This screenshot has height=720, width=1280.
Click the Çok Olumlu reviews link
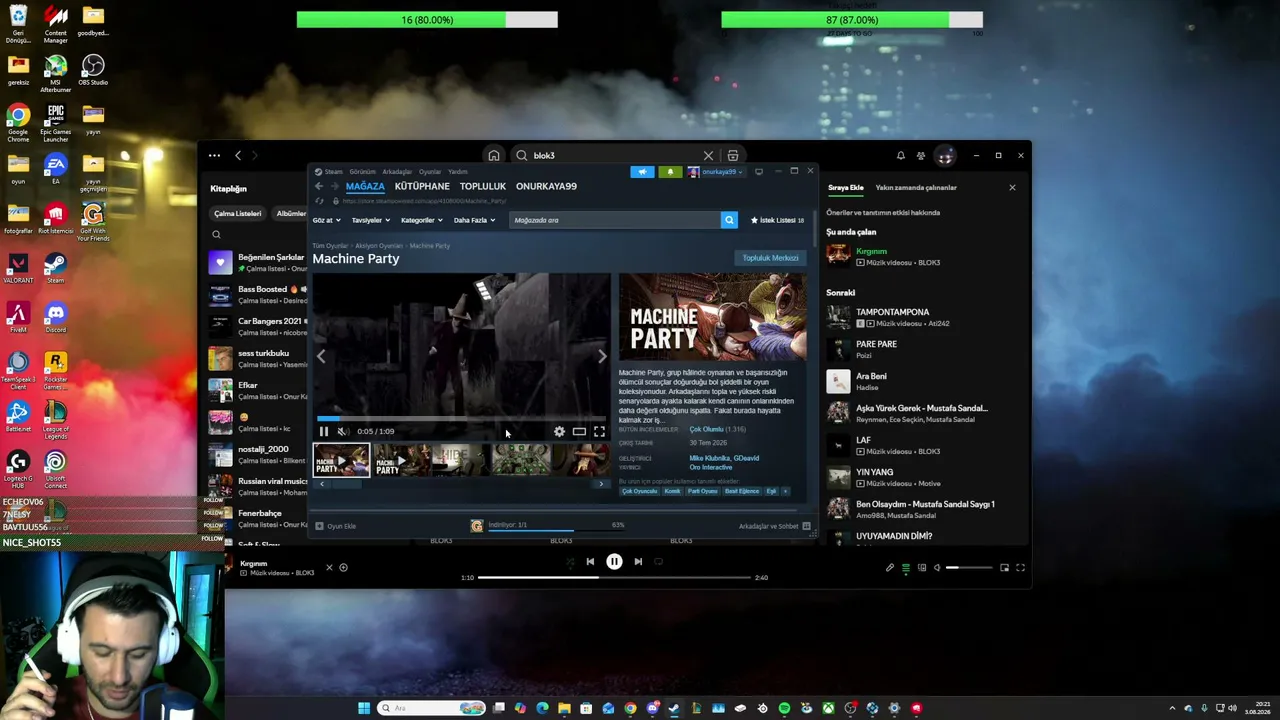click(706, 429)
